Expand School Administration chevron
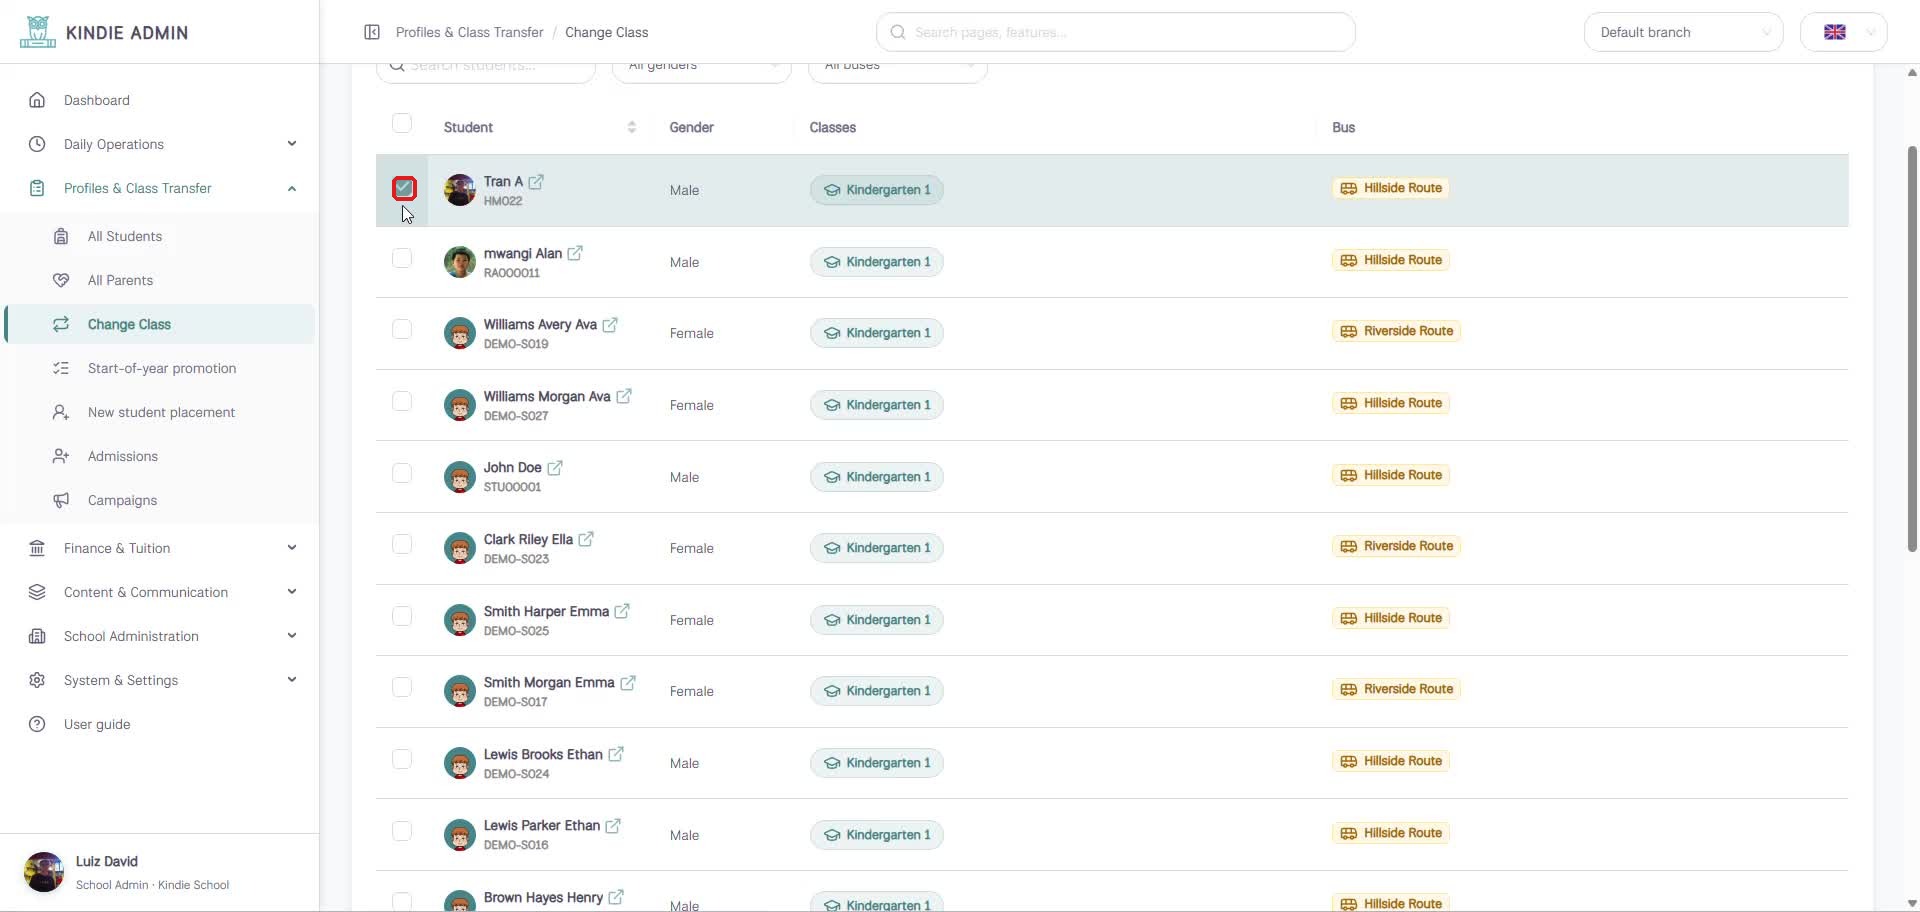The height and width of the screenshot is (912, 1920). [x=292, y=636]
